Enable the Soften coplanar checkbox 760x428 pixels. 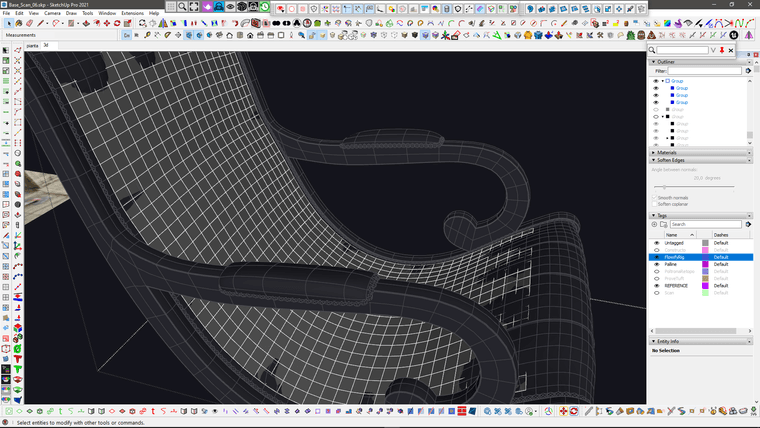[x=655, y=204]
